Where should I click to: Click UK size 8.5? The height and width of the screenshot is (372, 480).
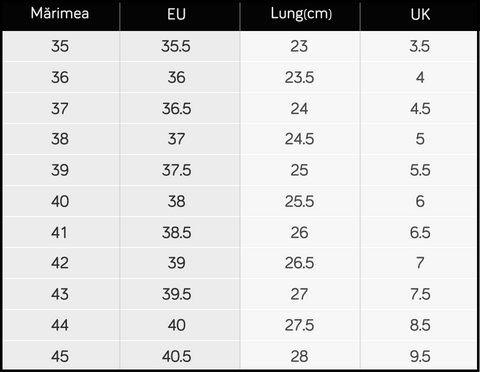point(420,325)
